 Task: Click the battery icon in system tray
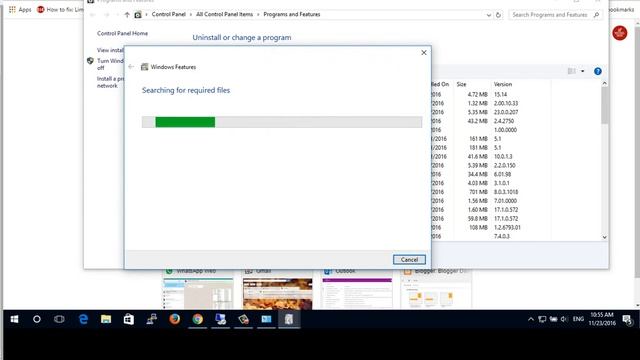click(553, 319)
